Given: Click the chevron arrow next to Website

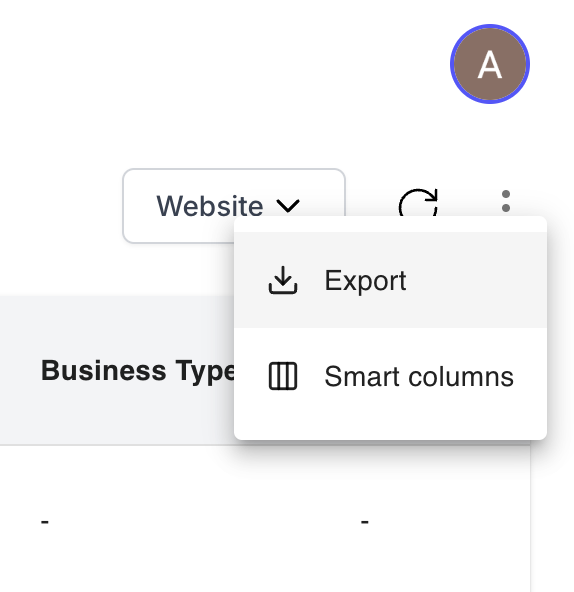Looking at the screenshot, I should coord(288,206).
